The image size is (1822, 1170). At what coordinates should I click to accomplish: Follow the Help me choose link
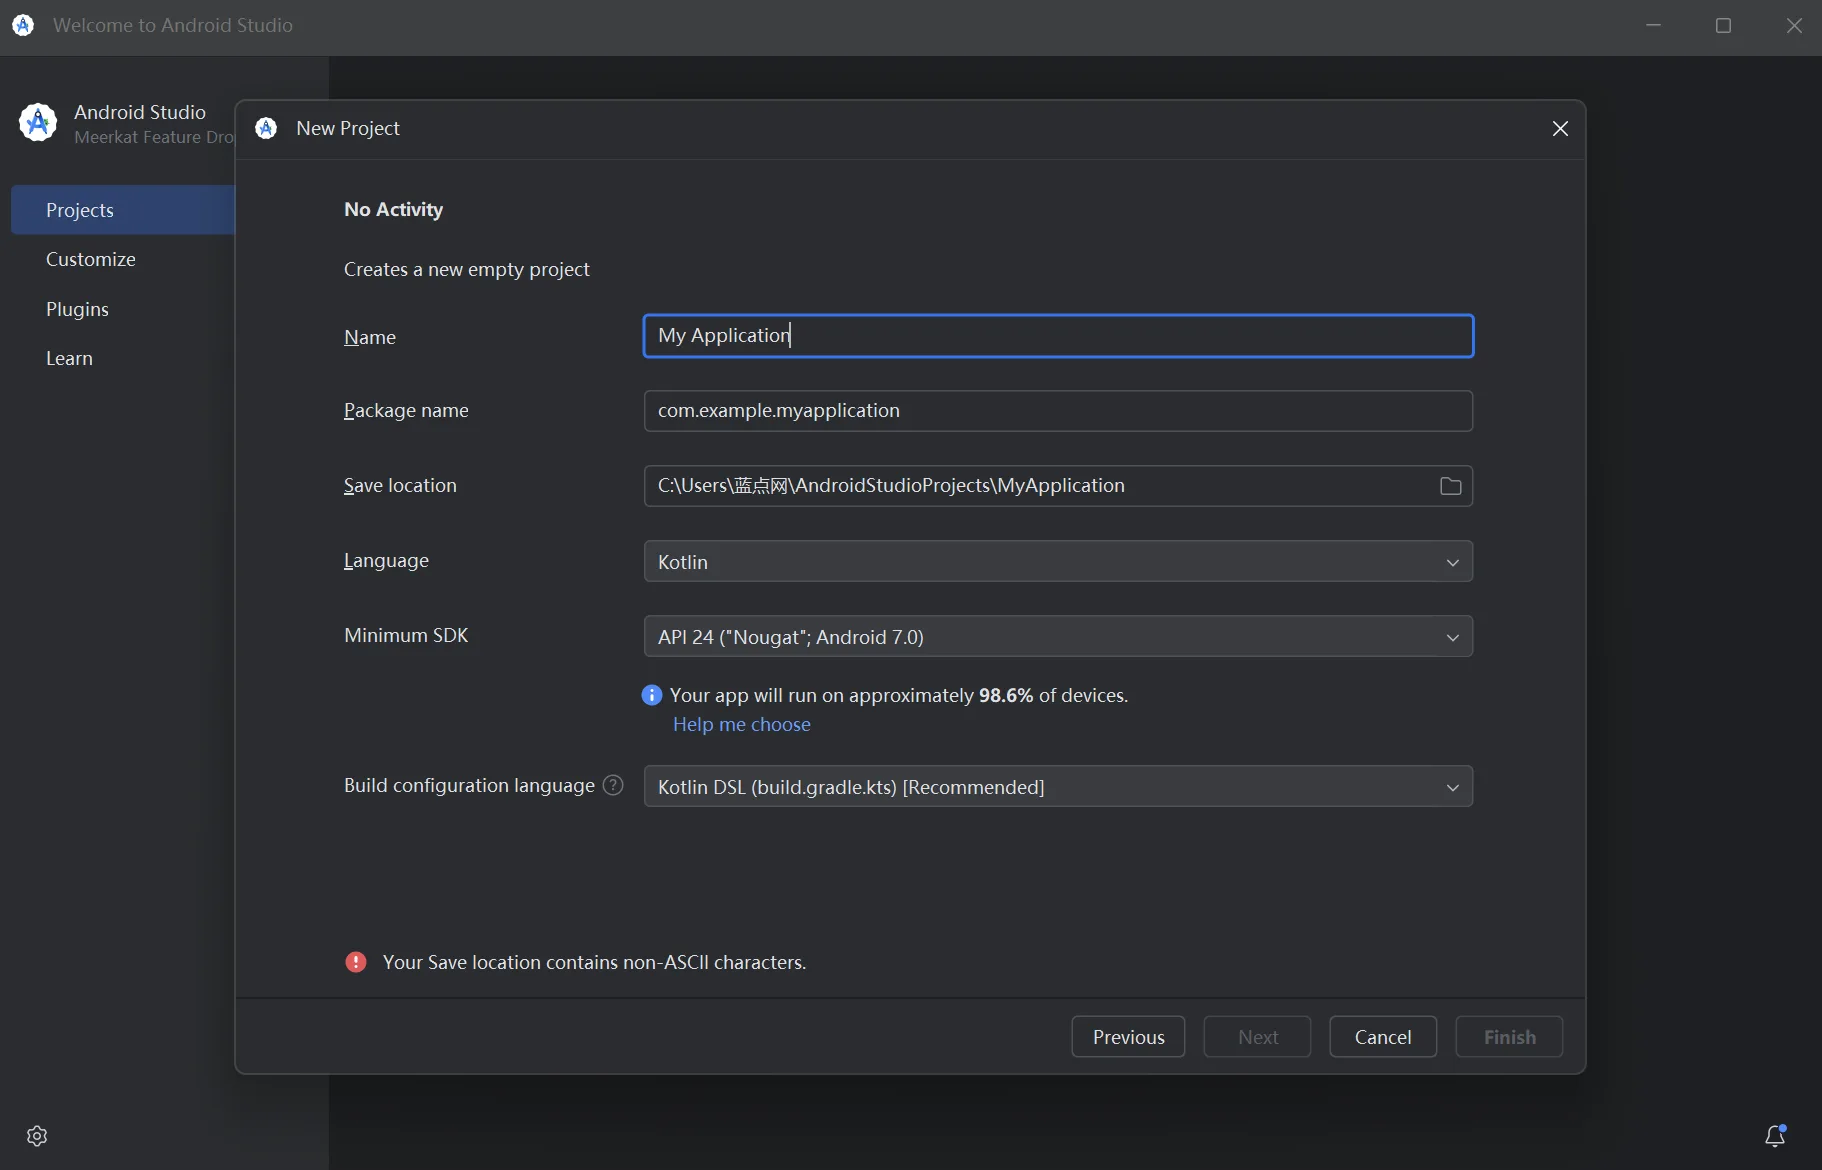741,724
